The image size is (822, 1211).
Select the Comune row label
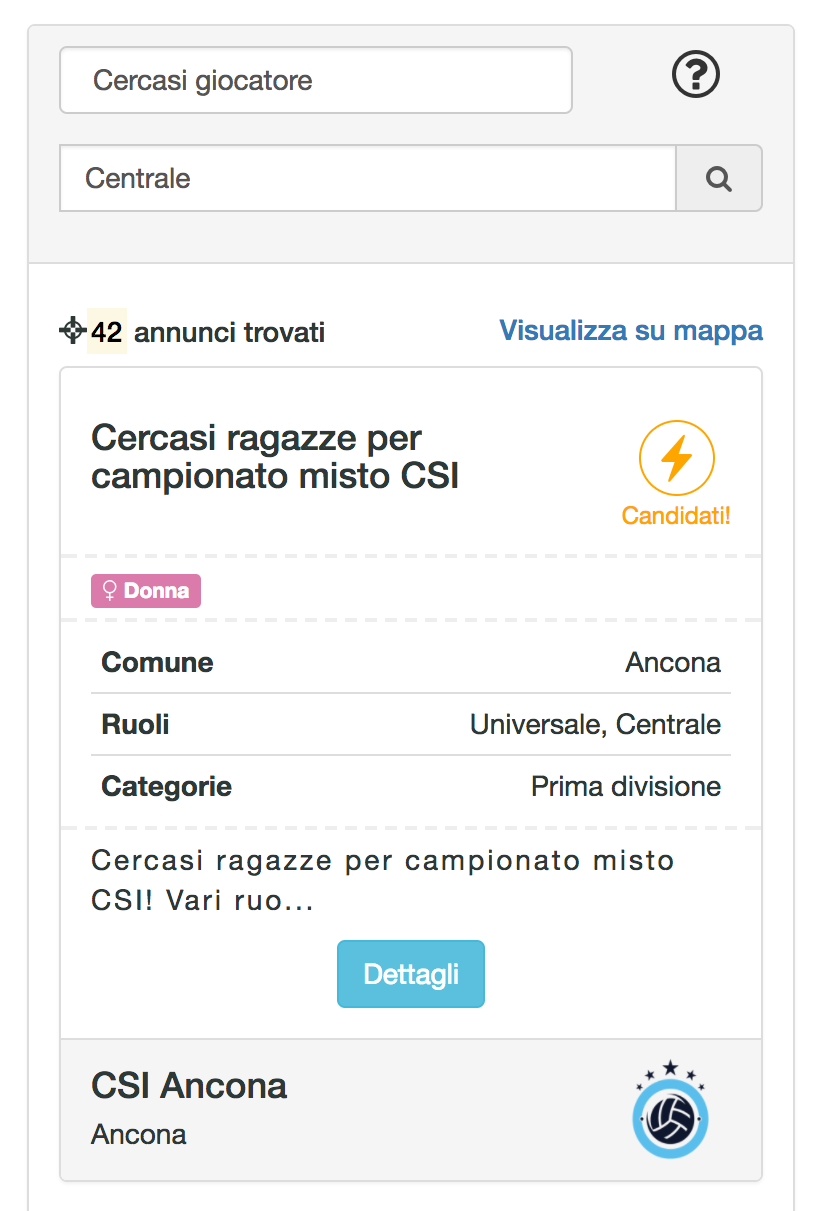point(157,663)
